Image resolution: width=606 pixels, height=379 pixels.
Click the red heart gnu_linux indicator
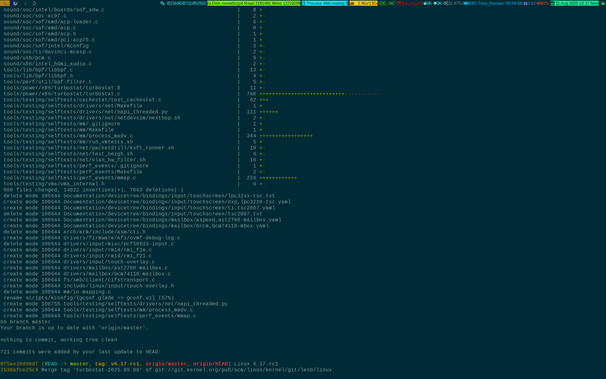[410, 3]
